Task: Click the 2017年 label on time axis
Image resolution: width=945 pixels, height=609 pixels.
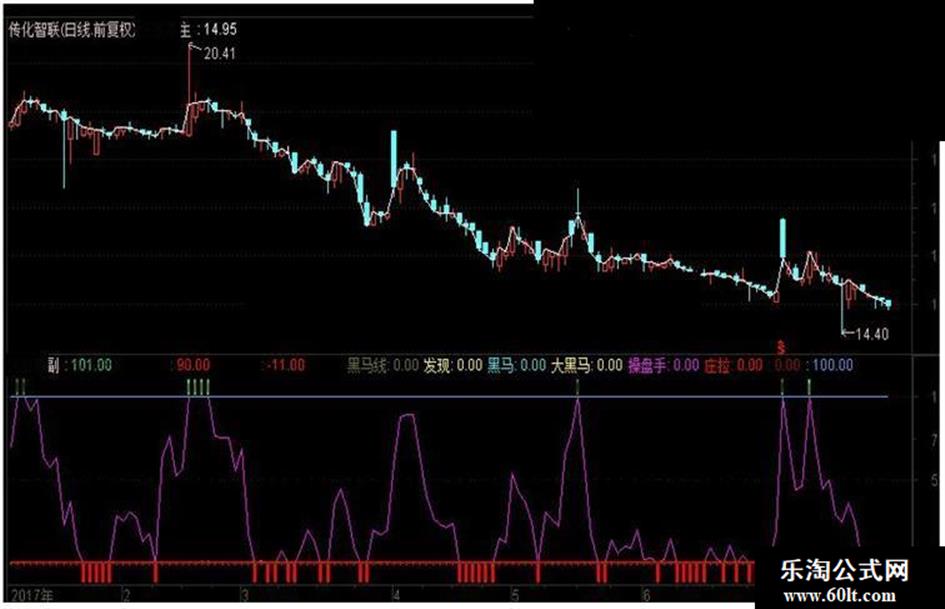Action: 31,595
